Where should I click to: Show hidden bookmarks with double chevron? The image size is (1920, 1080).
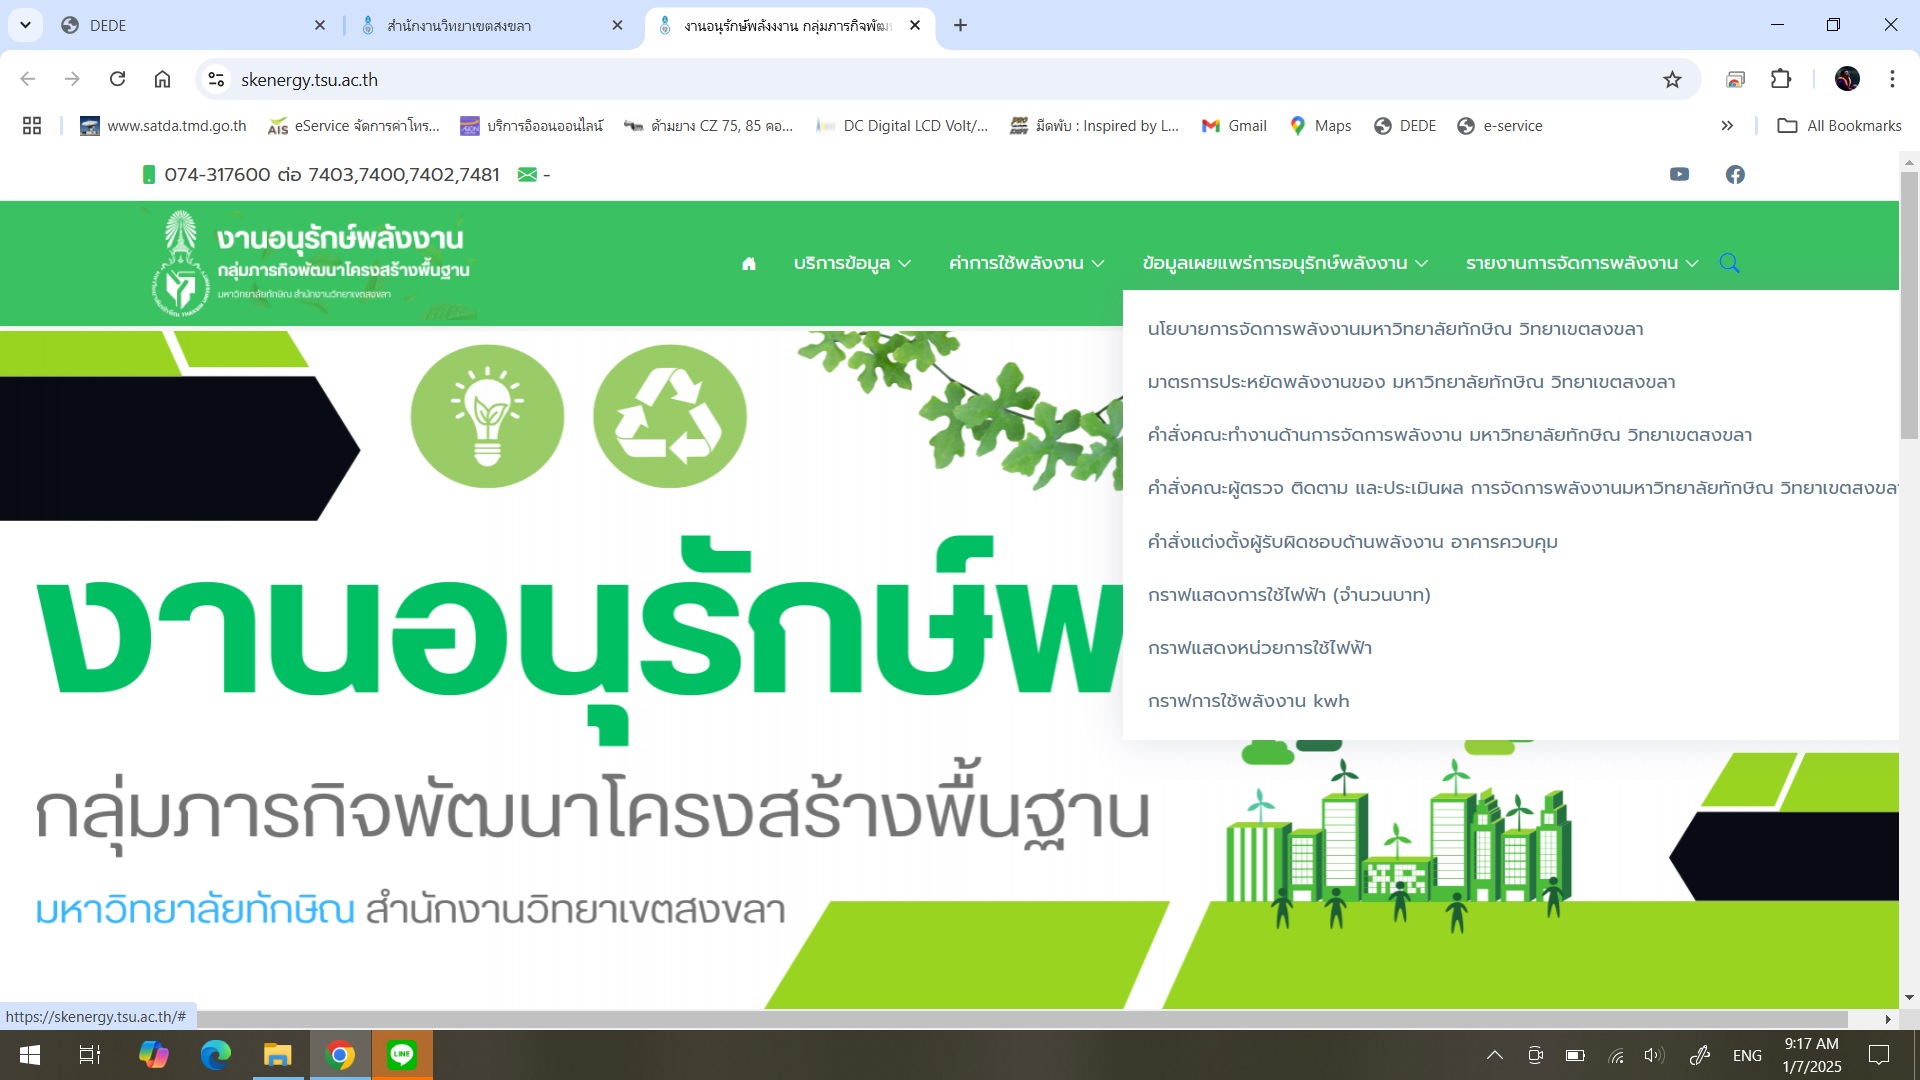coord(1727,126)
